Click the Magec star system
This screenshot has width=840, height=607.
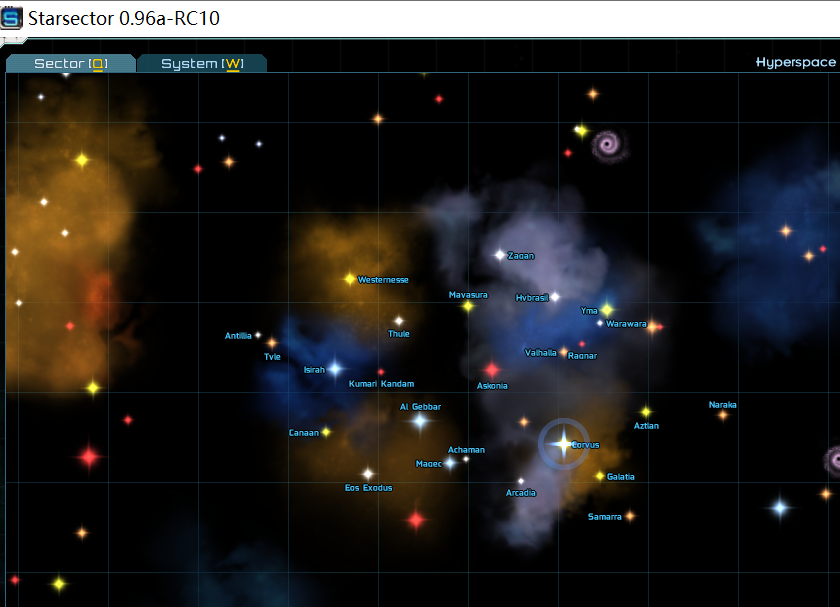coord(450,463)
